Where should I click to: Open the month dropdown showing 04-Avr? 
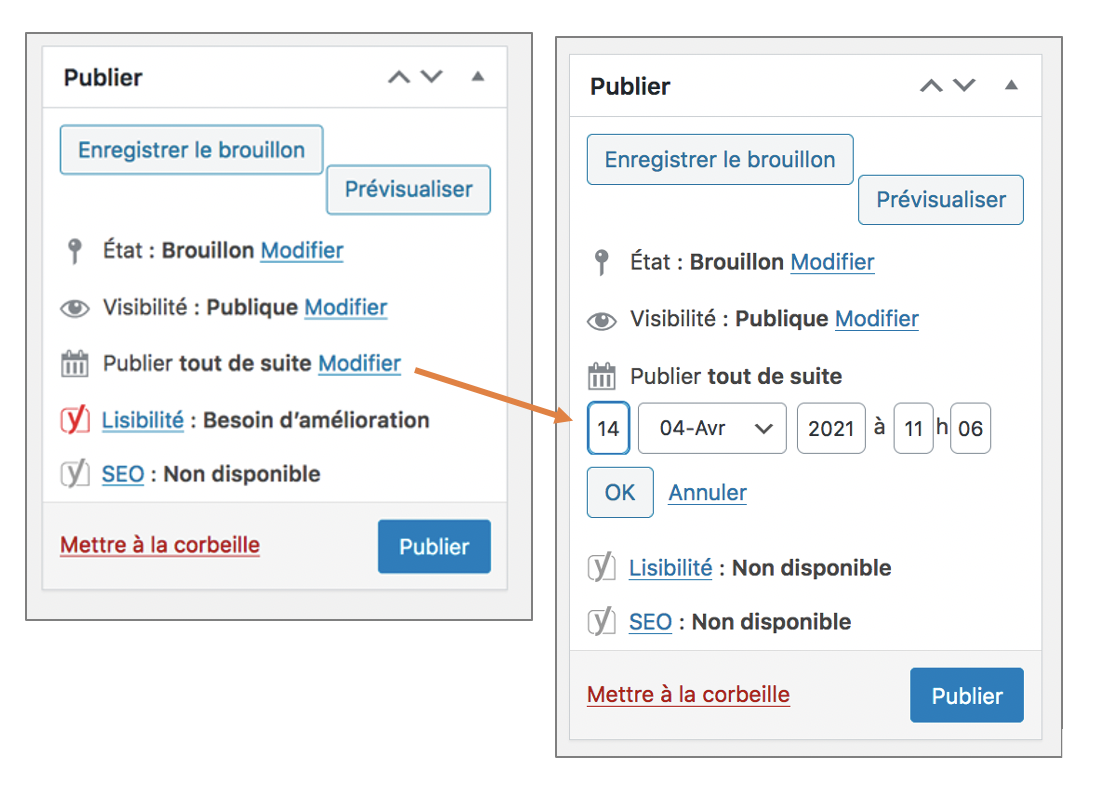(712, 428)
